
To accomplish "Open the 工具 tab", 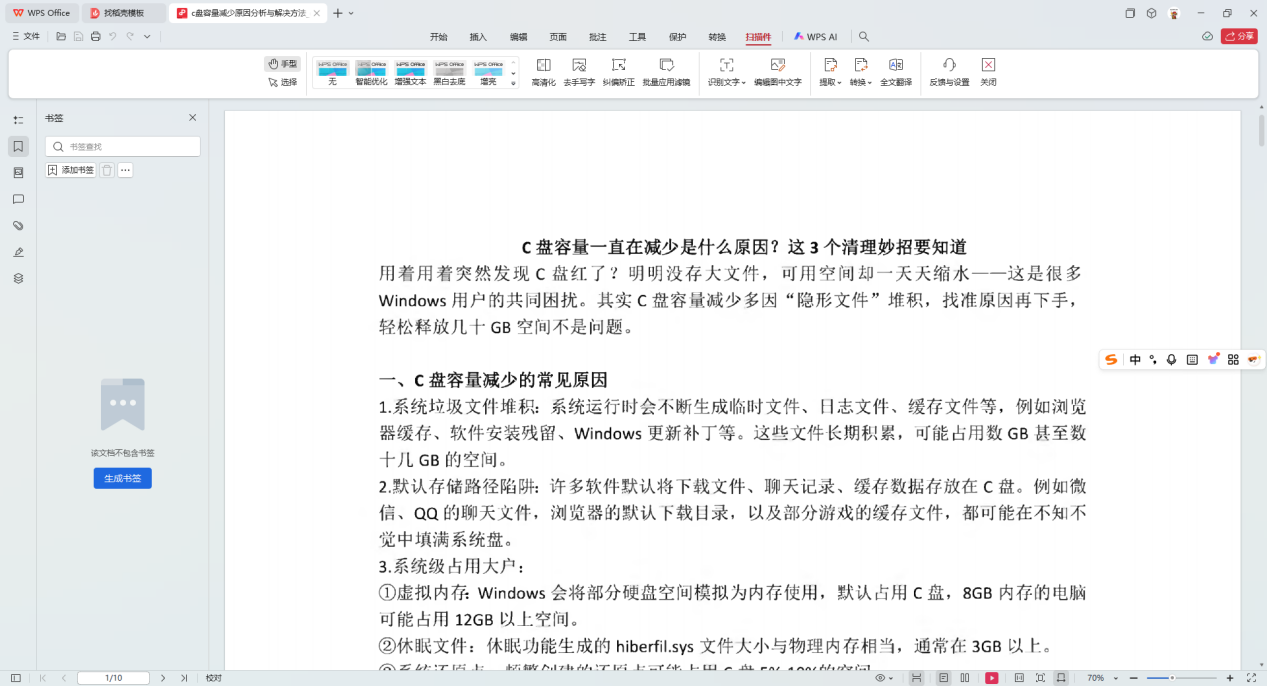I will click(637, 37).
